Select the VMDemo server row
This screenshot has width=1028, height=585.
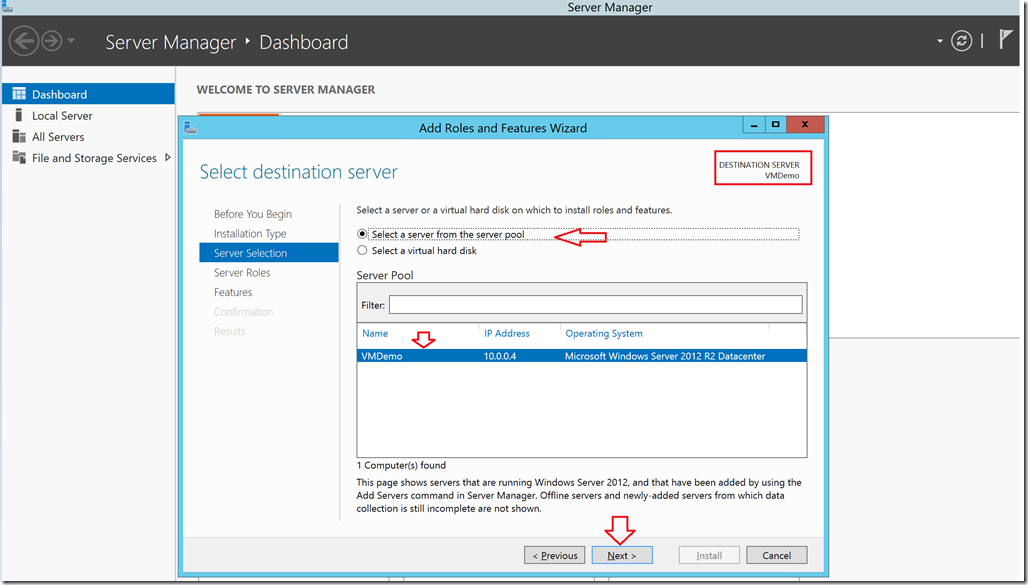[582, 356]
